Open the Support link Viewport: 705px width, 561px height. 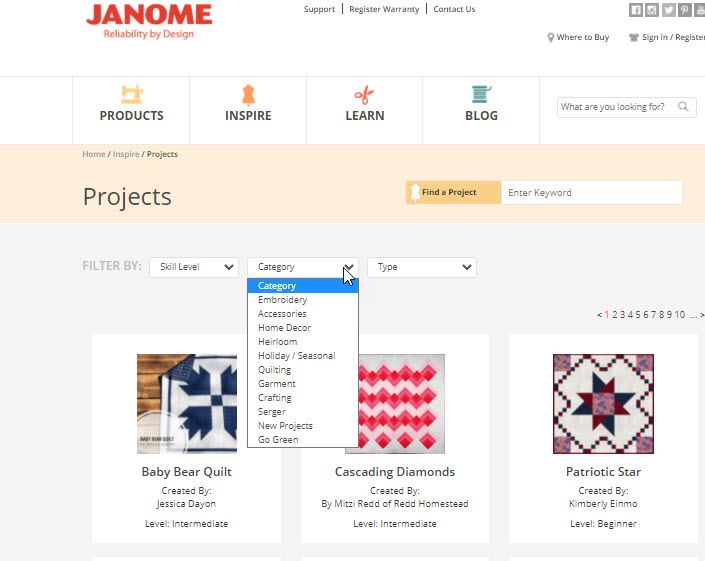click(319, 9)
